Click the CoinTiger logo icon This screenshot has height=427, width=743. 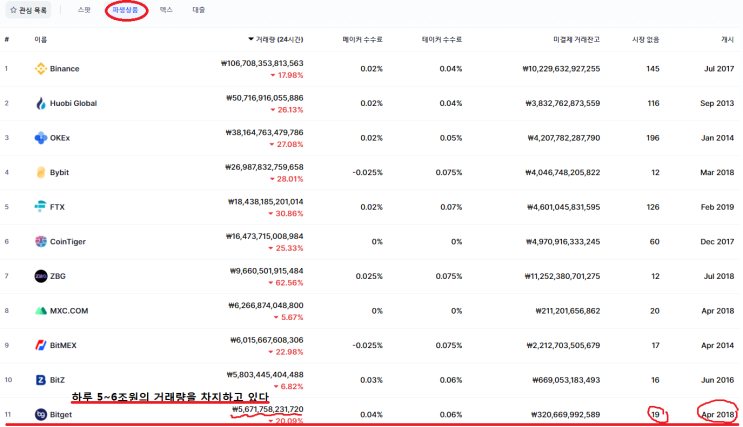(41, 241)
